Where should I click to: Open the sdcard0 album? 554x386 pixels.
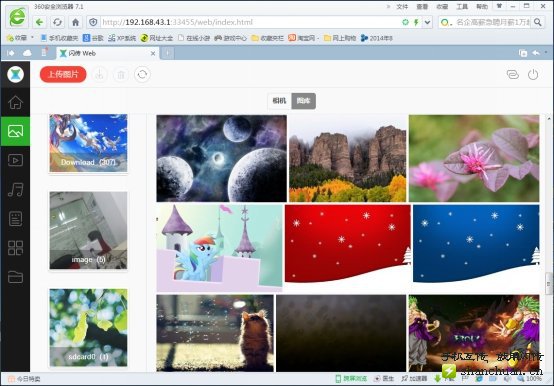88,327
